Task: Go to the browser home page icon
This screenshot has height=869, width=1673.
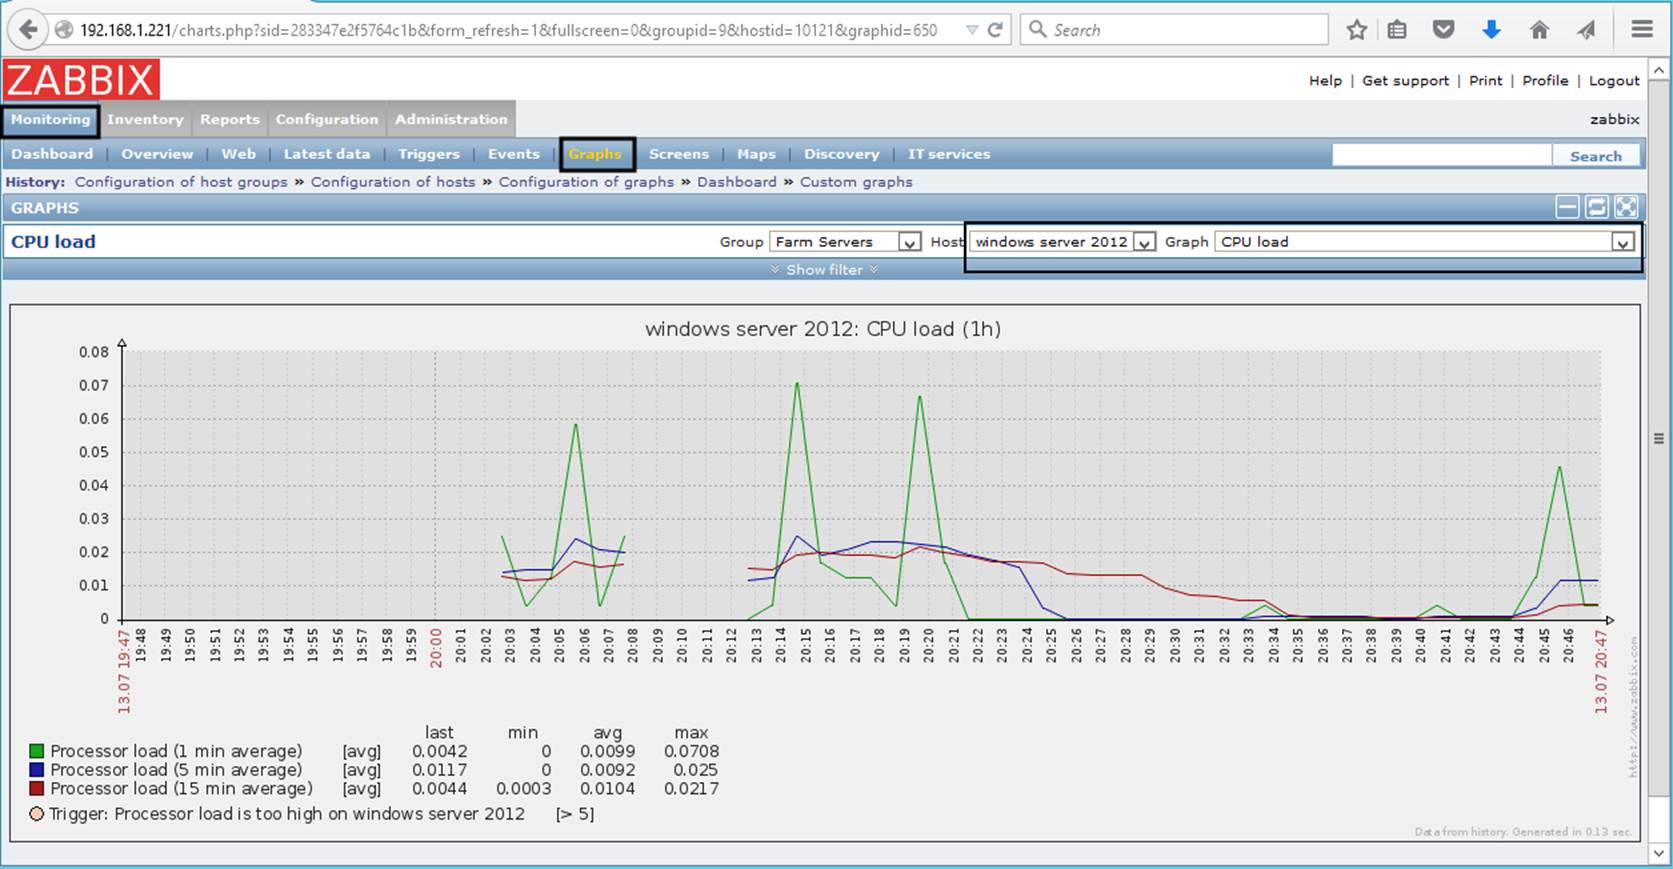Action: point(1539,30)
